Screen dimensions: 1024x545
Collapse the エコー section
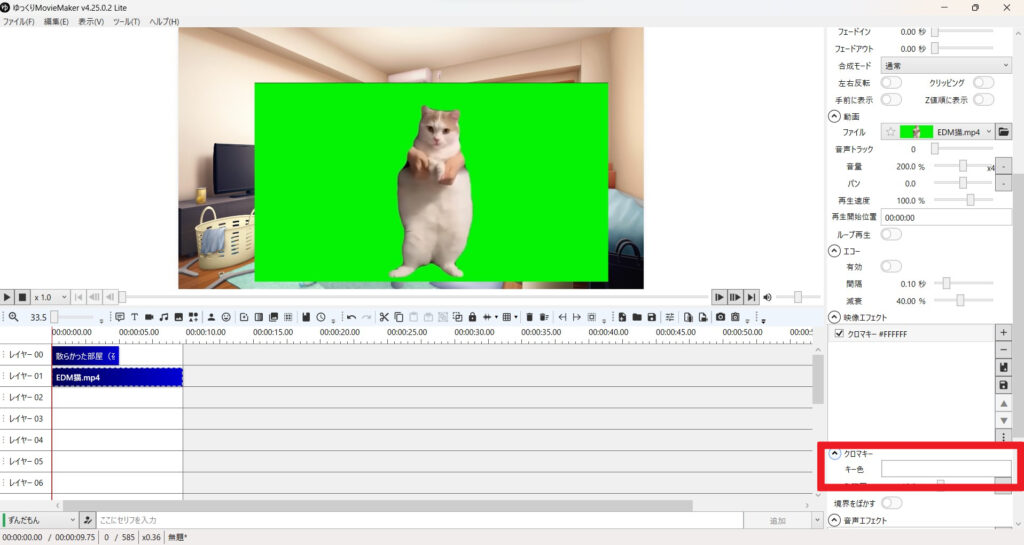coord(834,251)
